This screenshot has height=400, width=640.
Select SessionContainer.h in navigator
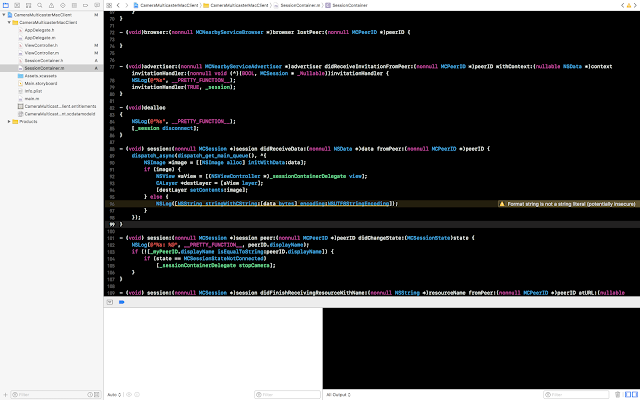(x=44, y=60)
